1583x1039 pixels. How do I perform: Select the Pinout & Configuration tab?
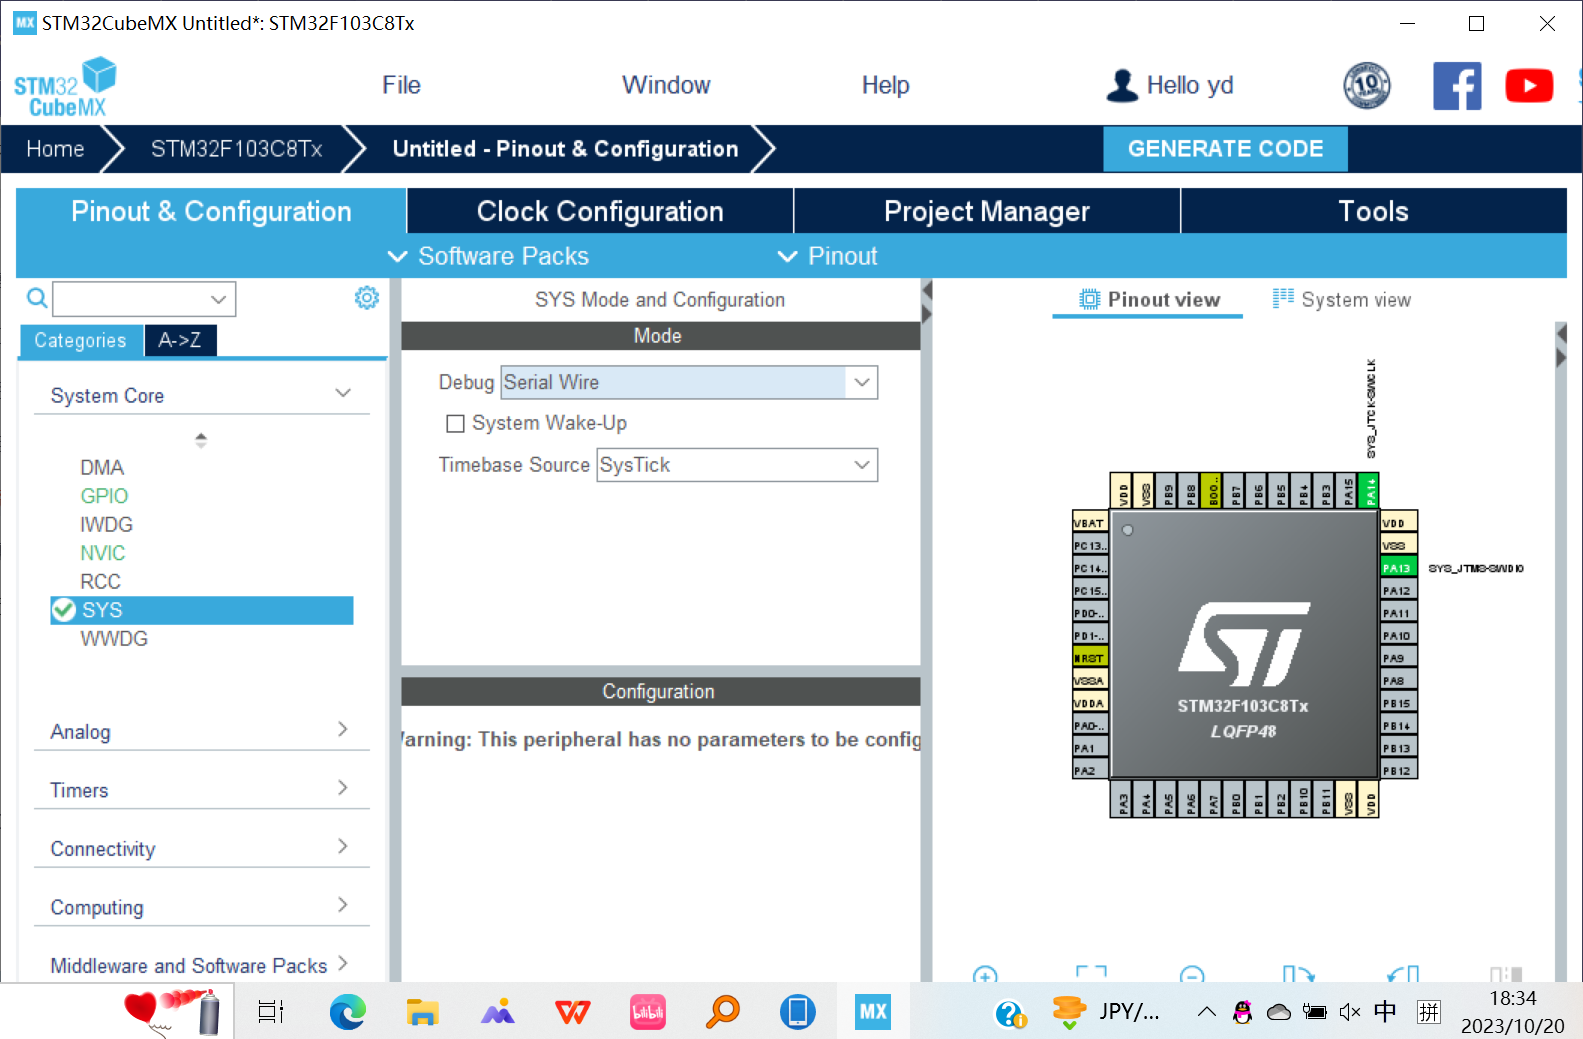point(211,211)
